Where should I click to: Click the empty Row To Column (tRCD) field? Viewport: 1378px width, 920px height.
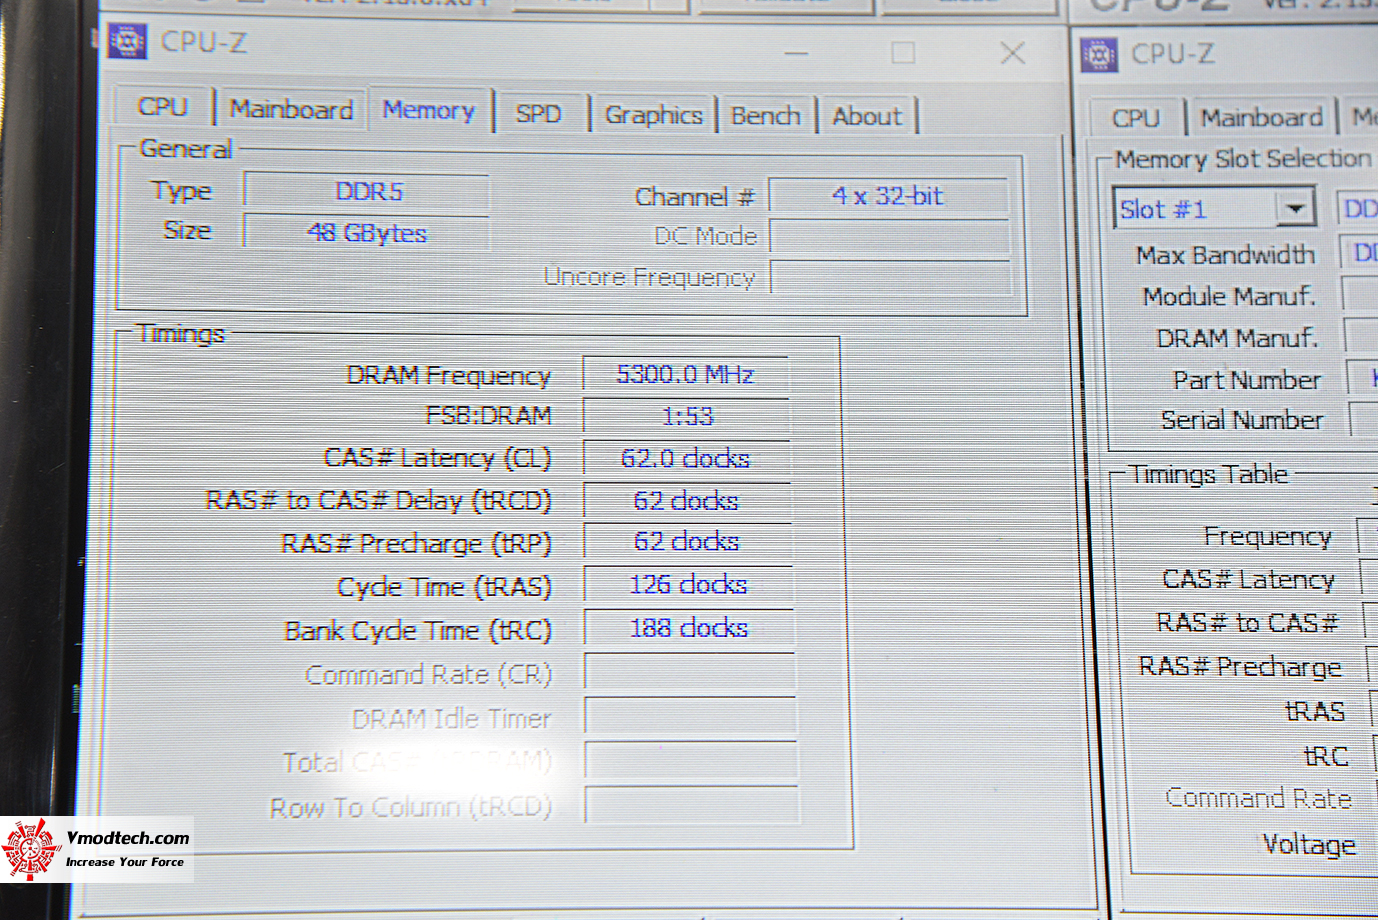[x=692, y=805]
